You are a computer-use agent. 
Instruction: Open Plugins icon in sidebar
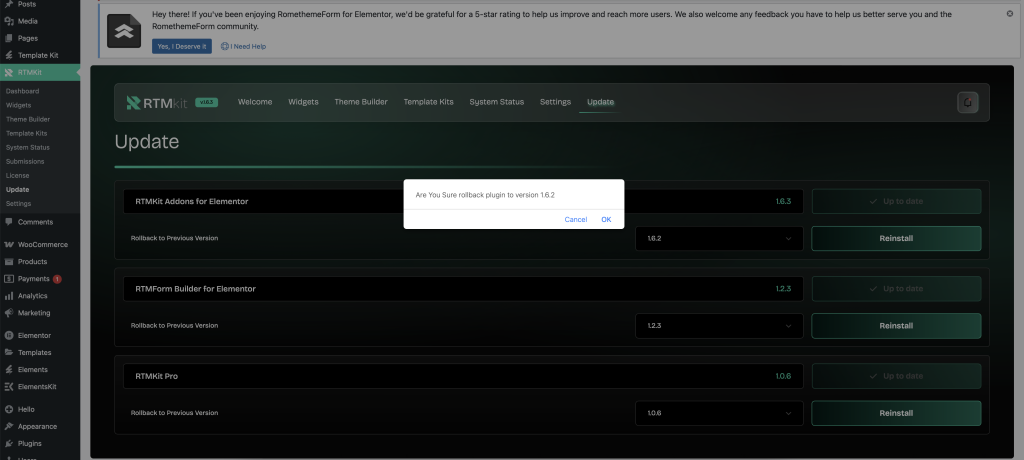(x=9, y=443)
